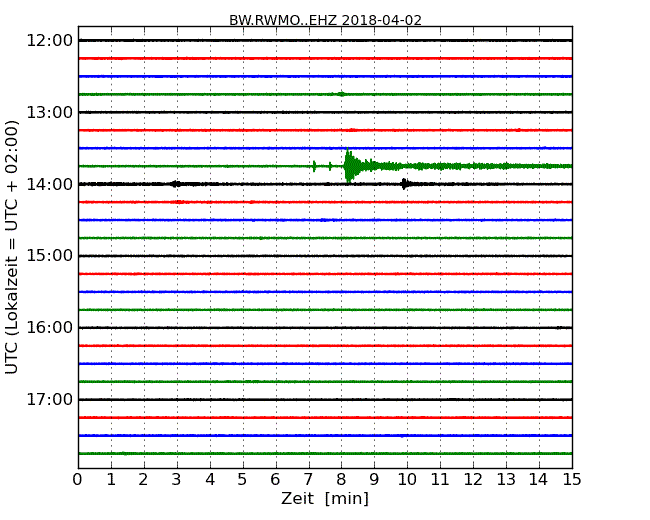650x520 pixels.
Task: Click the large green earthquake onset near minute 8
Action: click(349, 165)
